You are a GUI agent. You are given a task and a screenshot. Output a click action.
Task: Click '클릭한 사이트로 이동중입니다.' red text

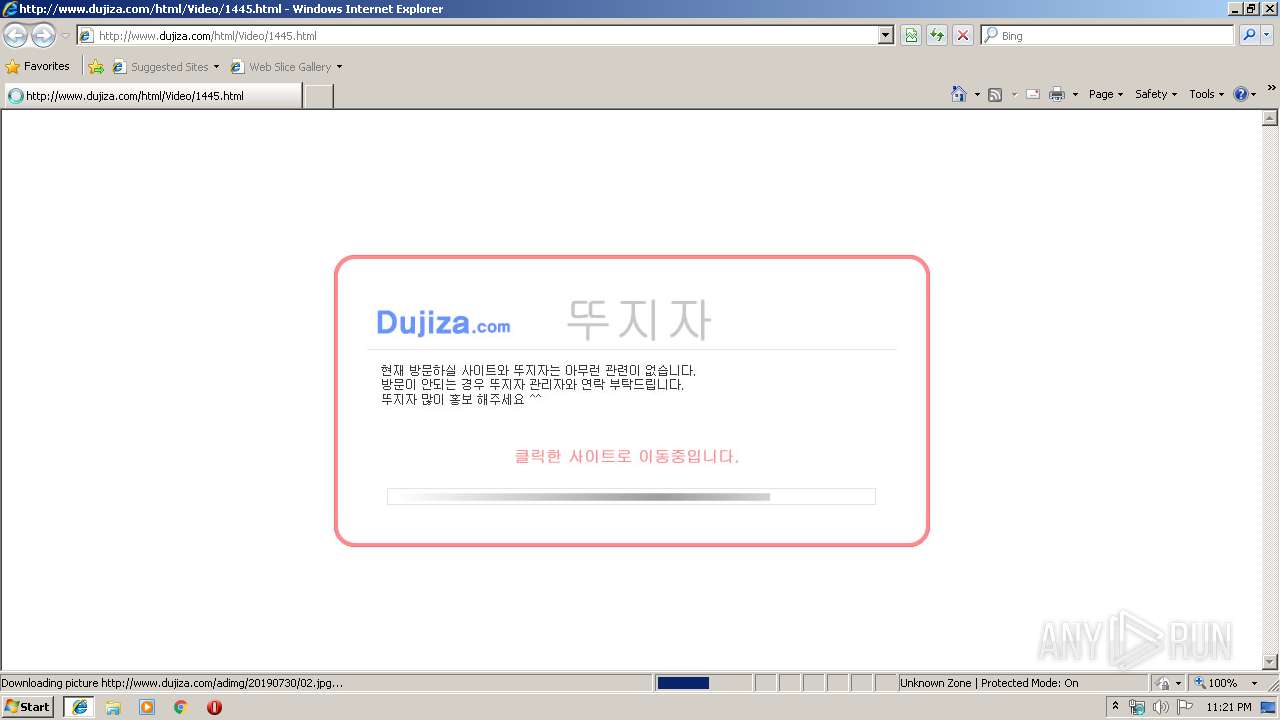(x=627, y=457)
